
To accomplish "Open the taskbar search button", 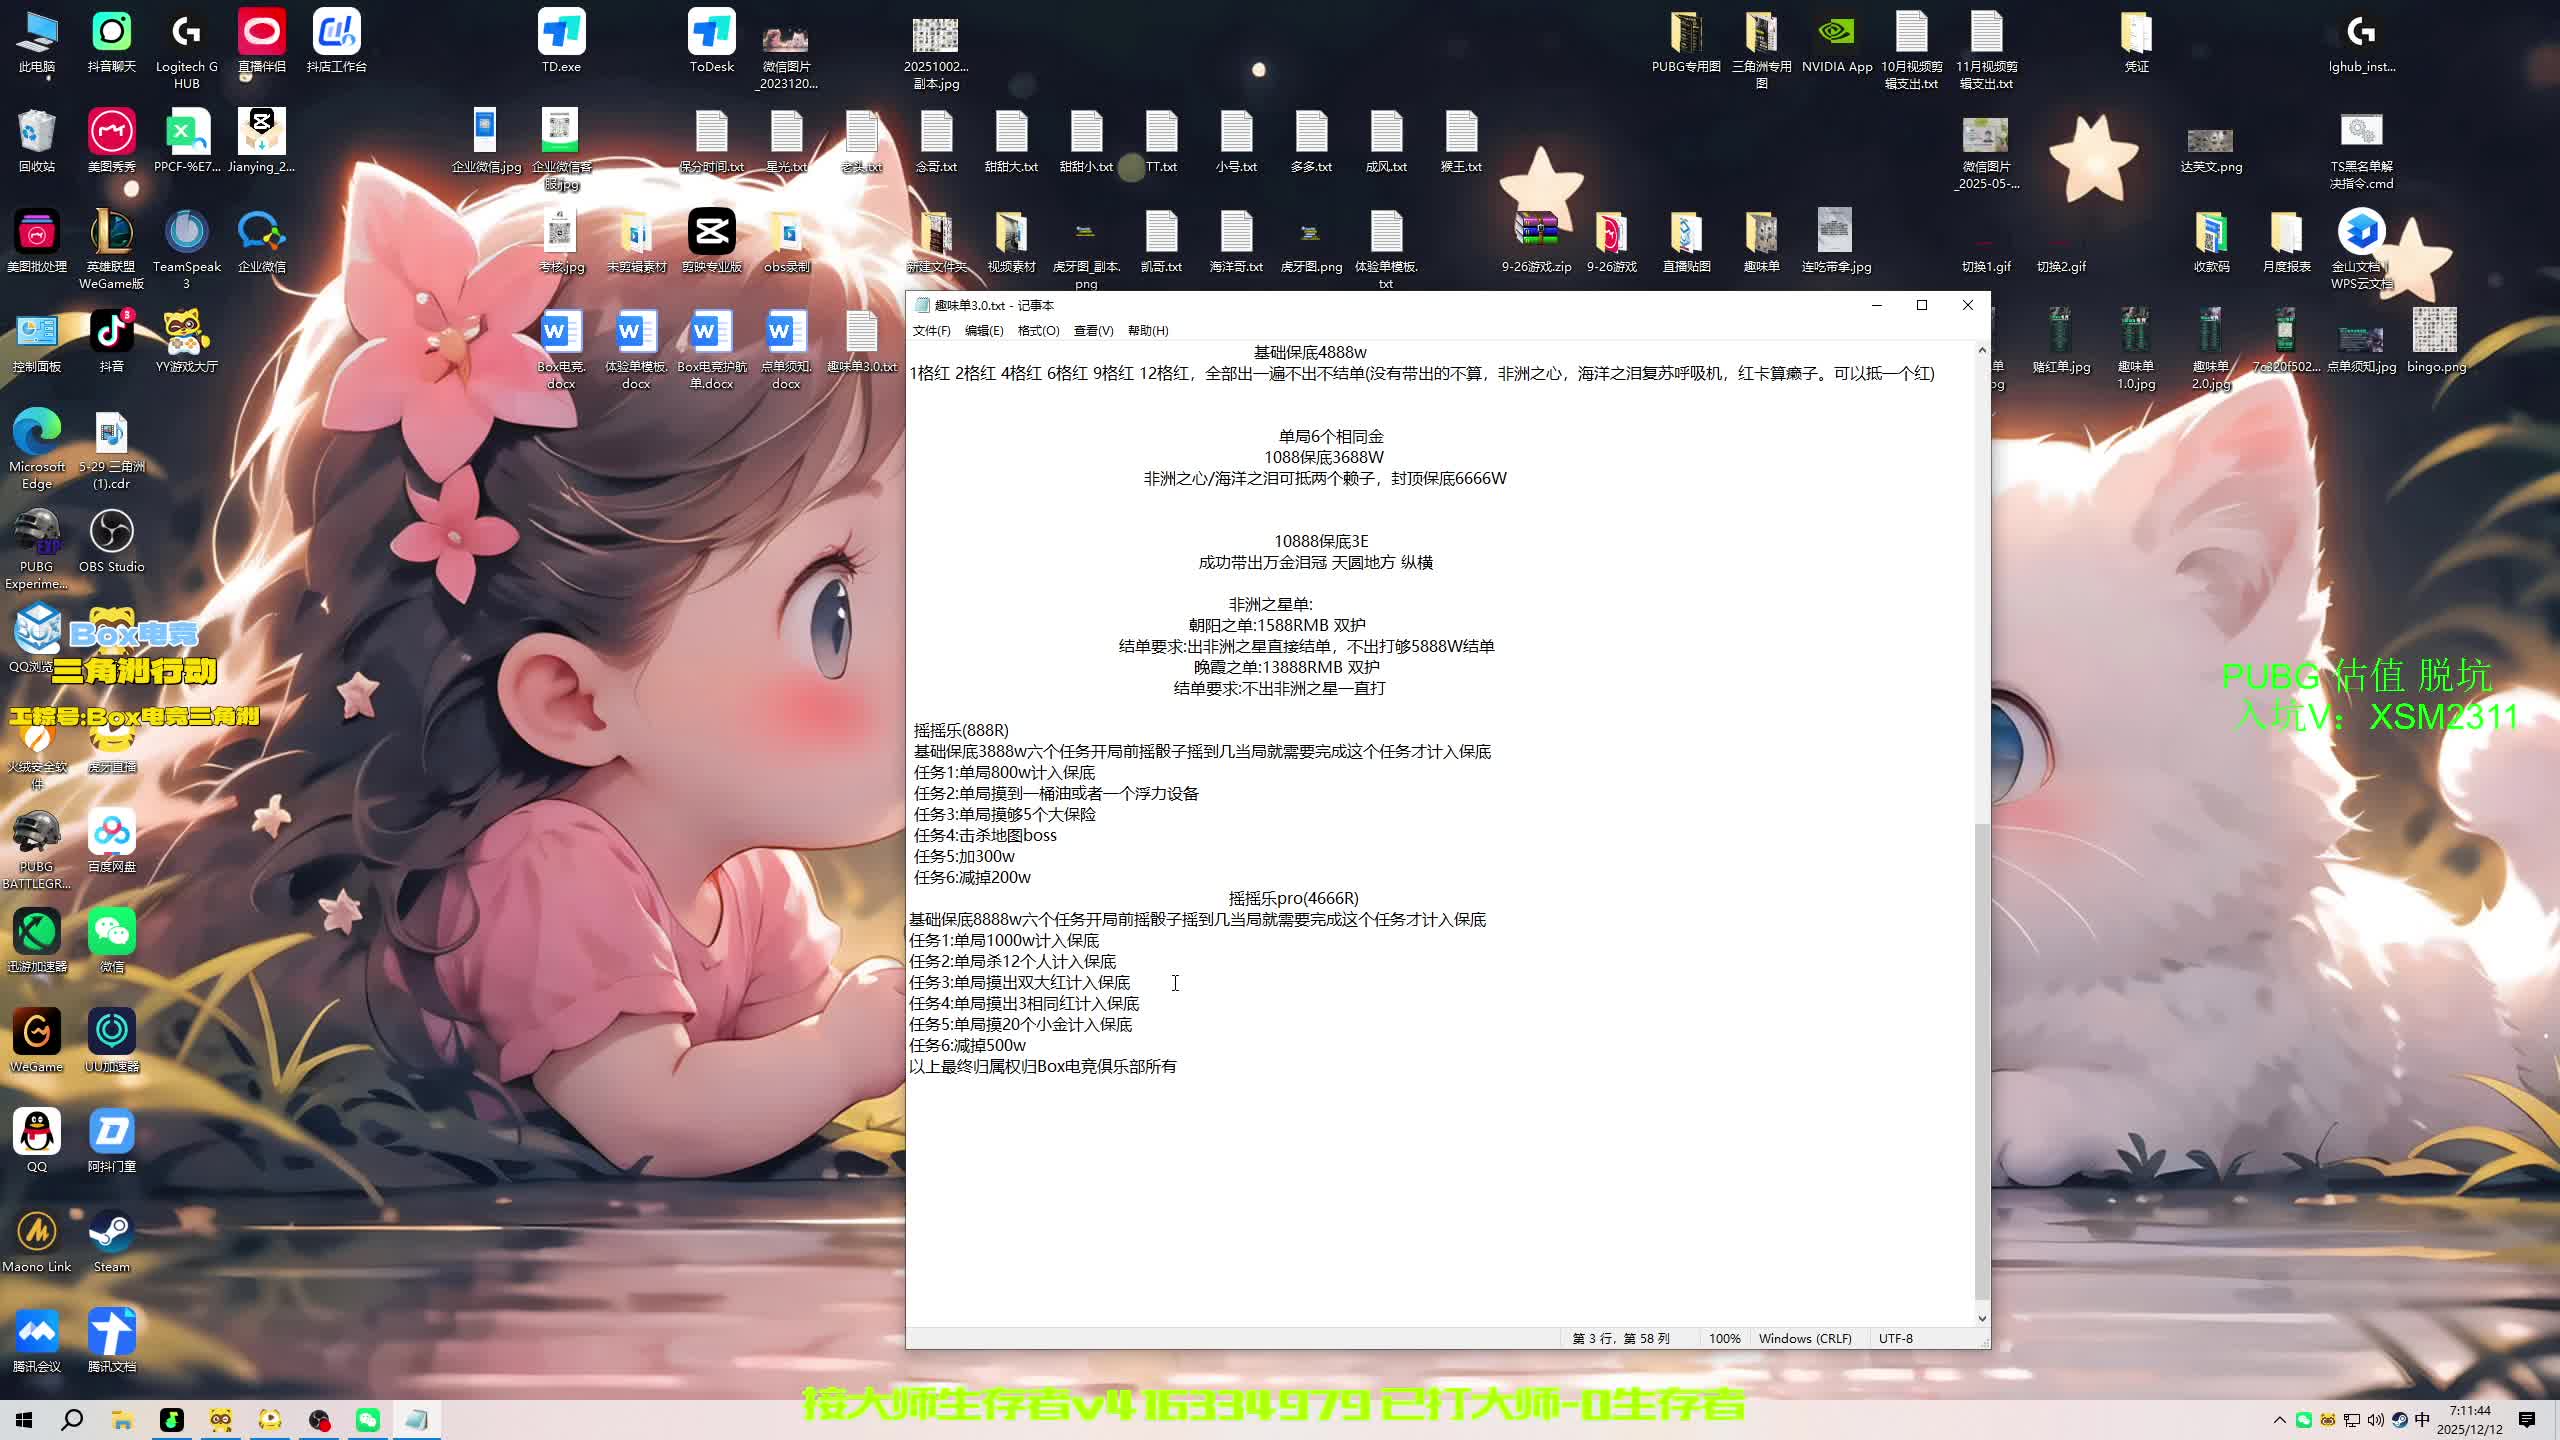I will [72, 1420].
